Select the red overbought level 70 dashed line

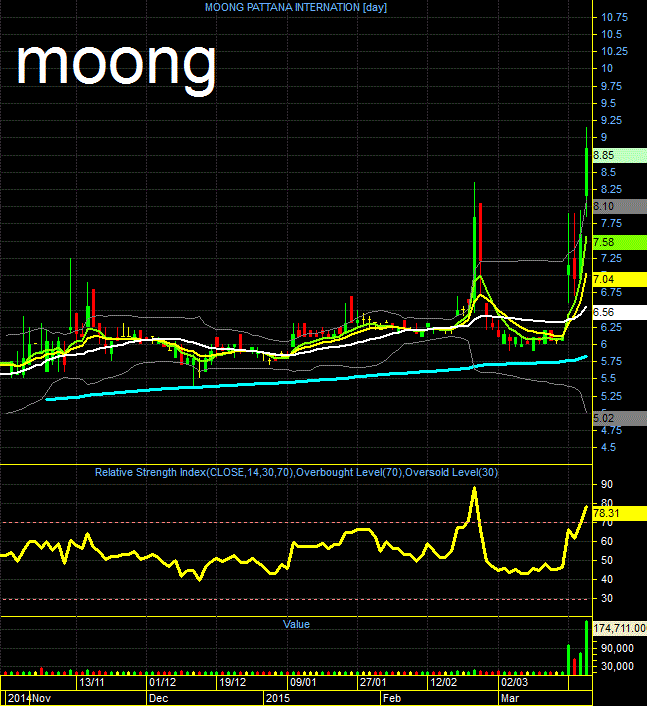coord(296,523)
